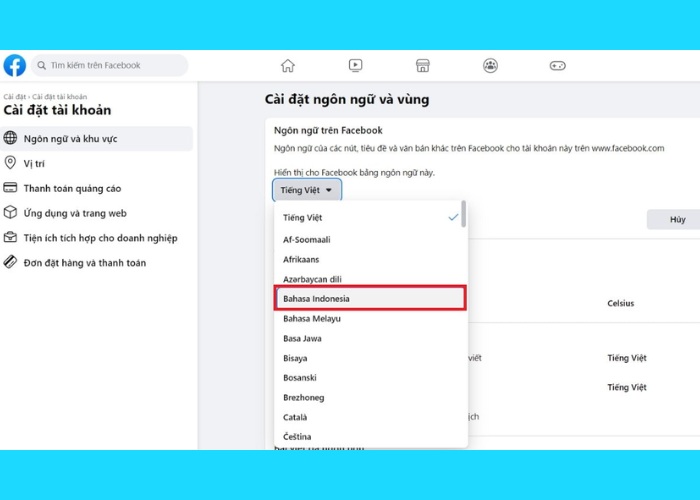Click the Hủy cancel button

[679, 220]
